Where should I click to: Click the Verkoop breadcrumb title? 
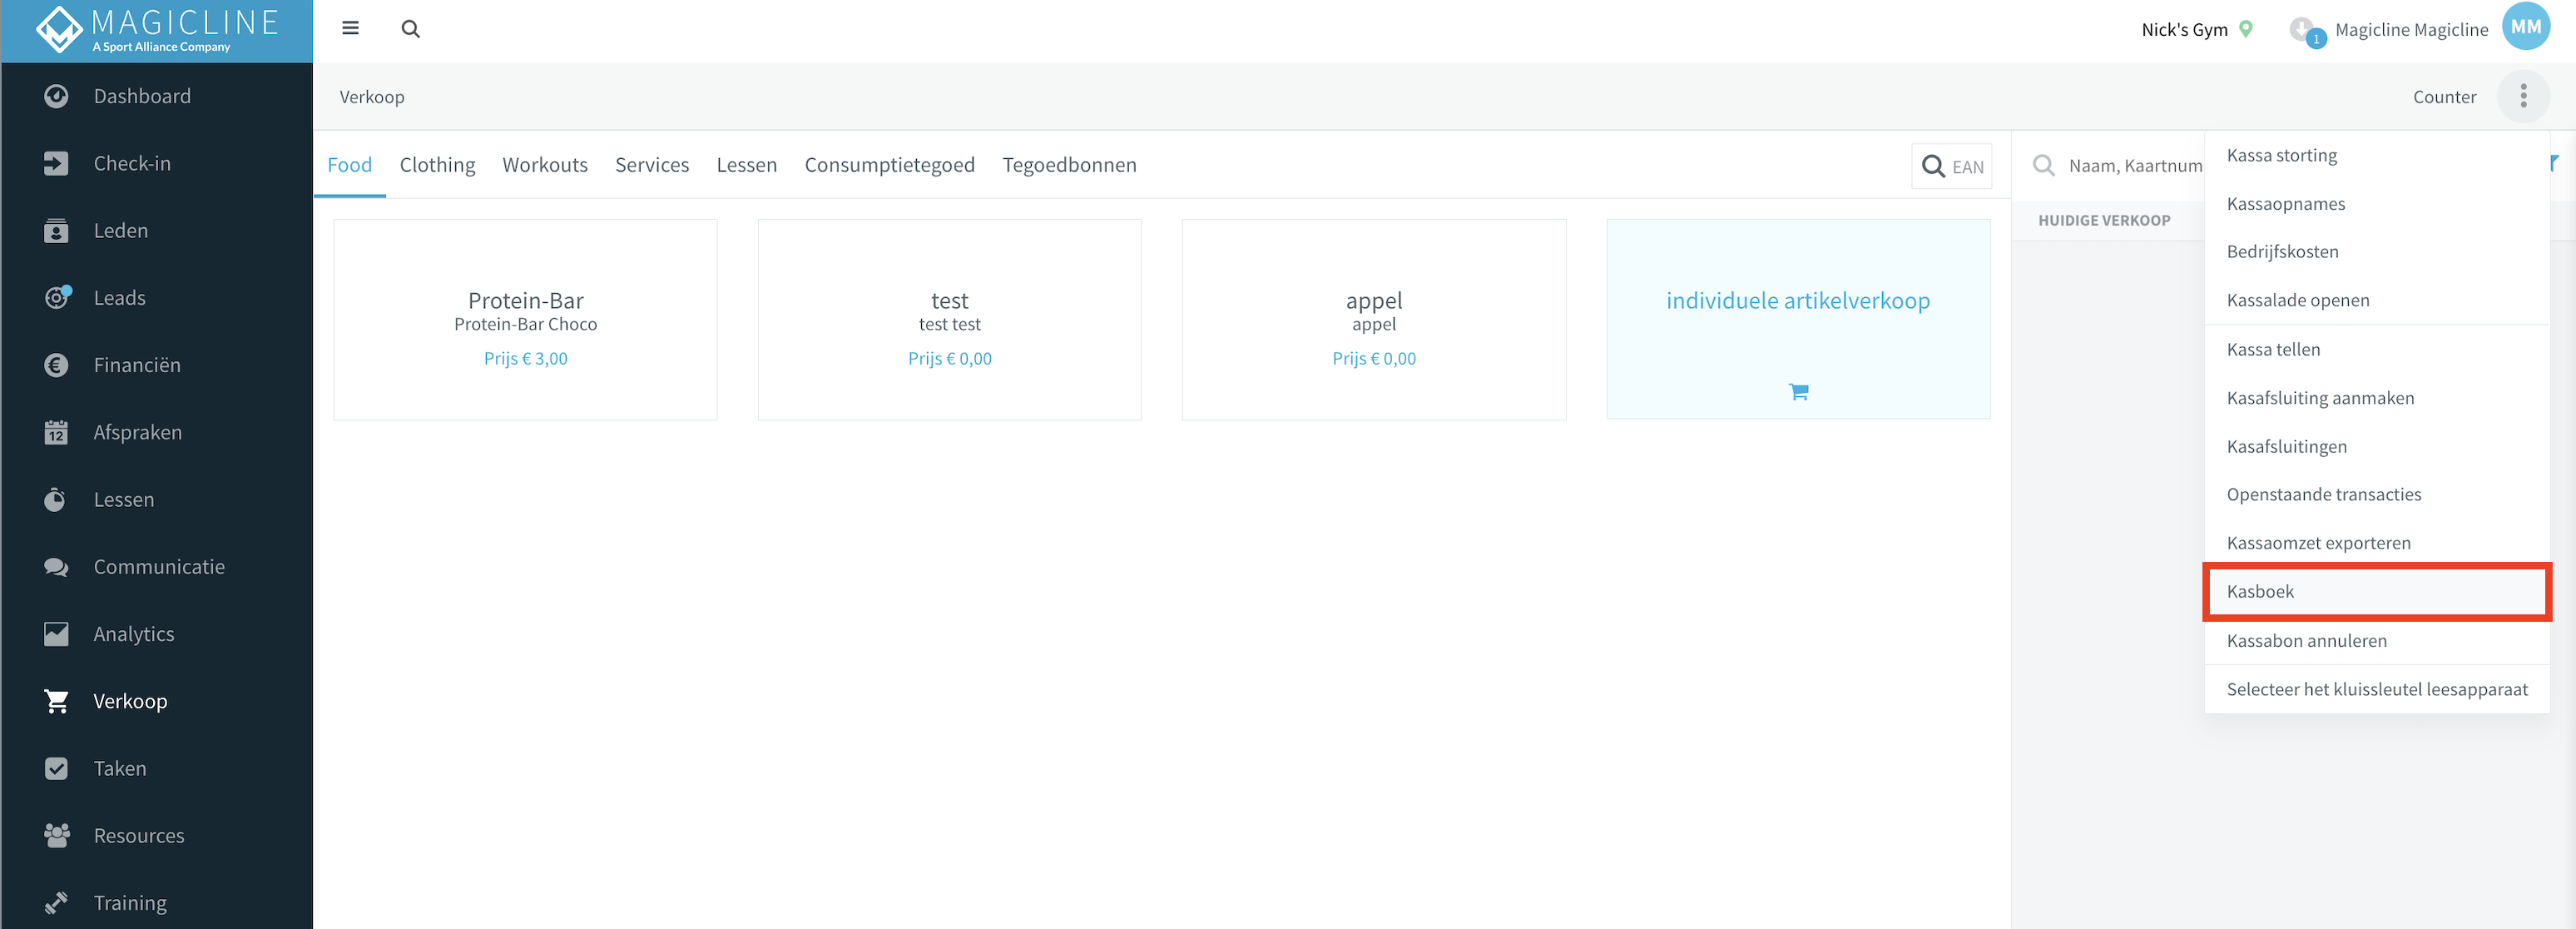(372, 97)
